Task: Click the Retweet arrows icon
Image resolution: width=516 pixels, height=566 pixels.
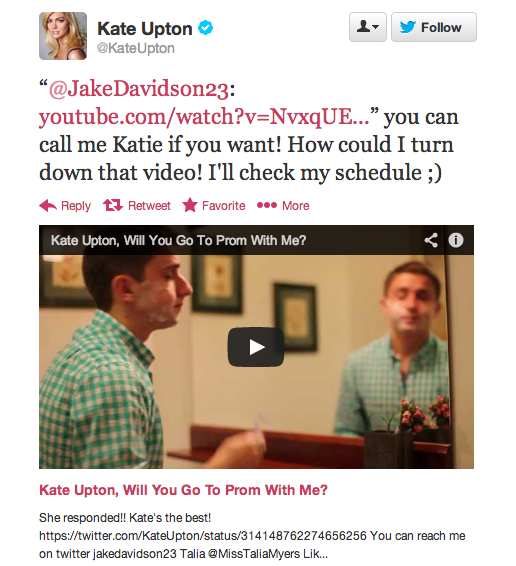Action: coord(113,205)
